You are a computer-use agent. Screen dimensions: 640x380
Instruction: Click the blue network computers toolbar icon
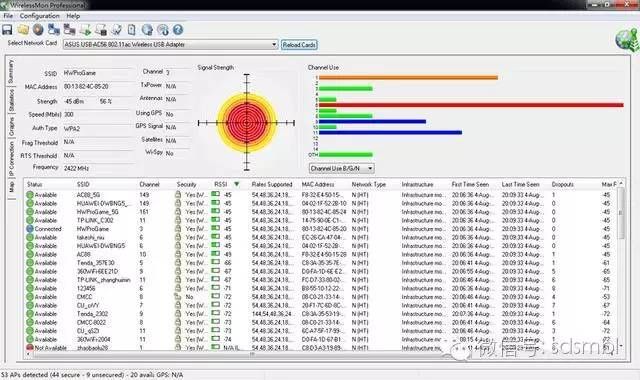[x=54, y=30]
